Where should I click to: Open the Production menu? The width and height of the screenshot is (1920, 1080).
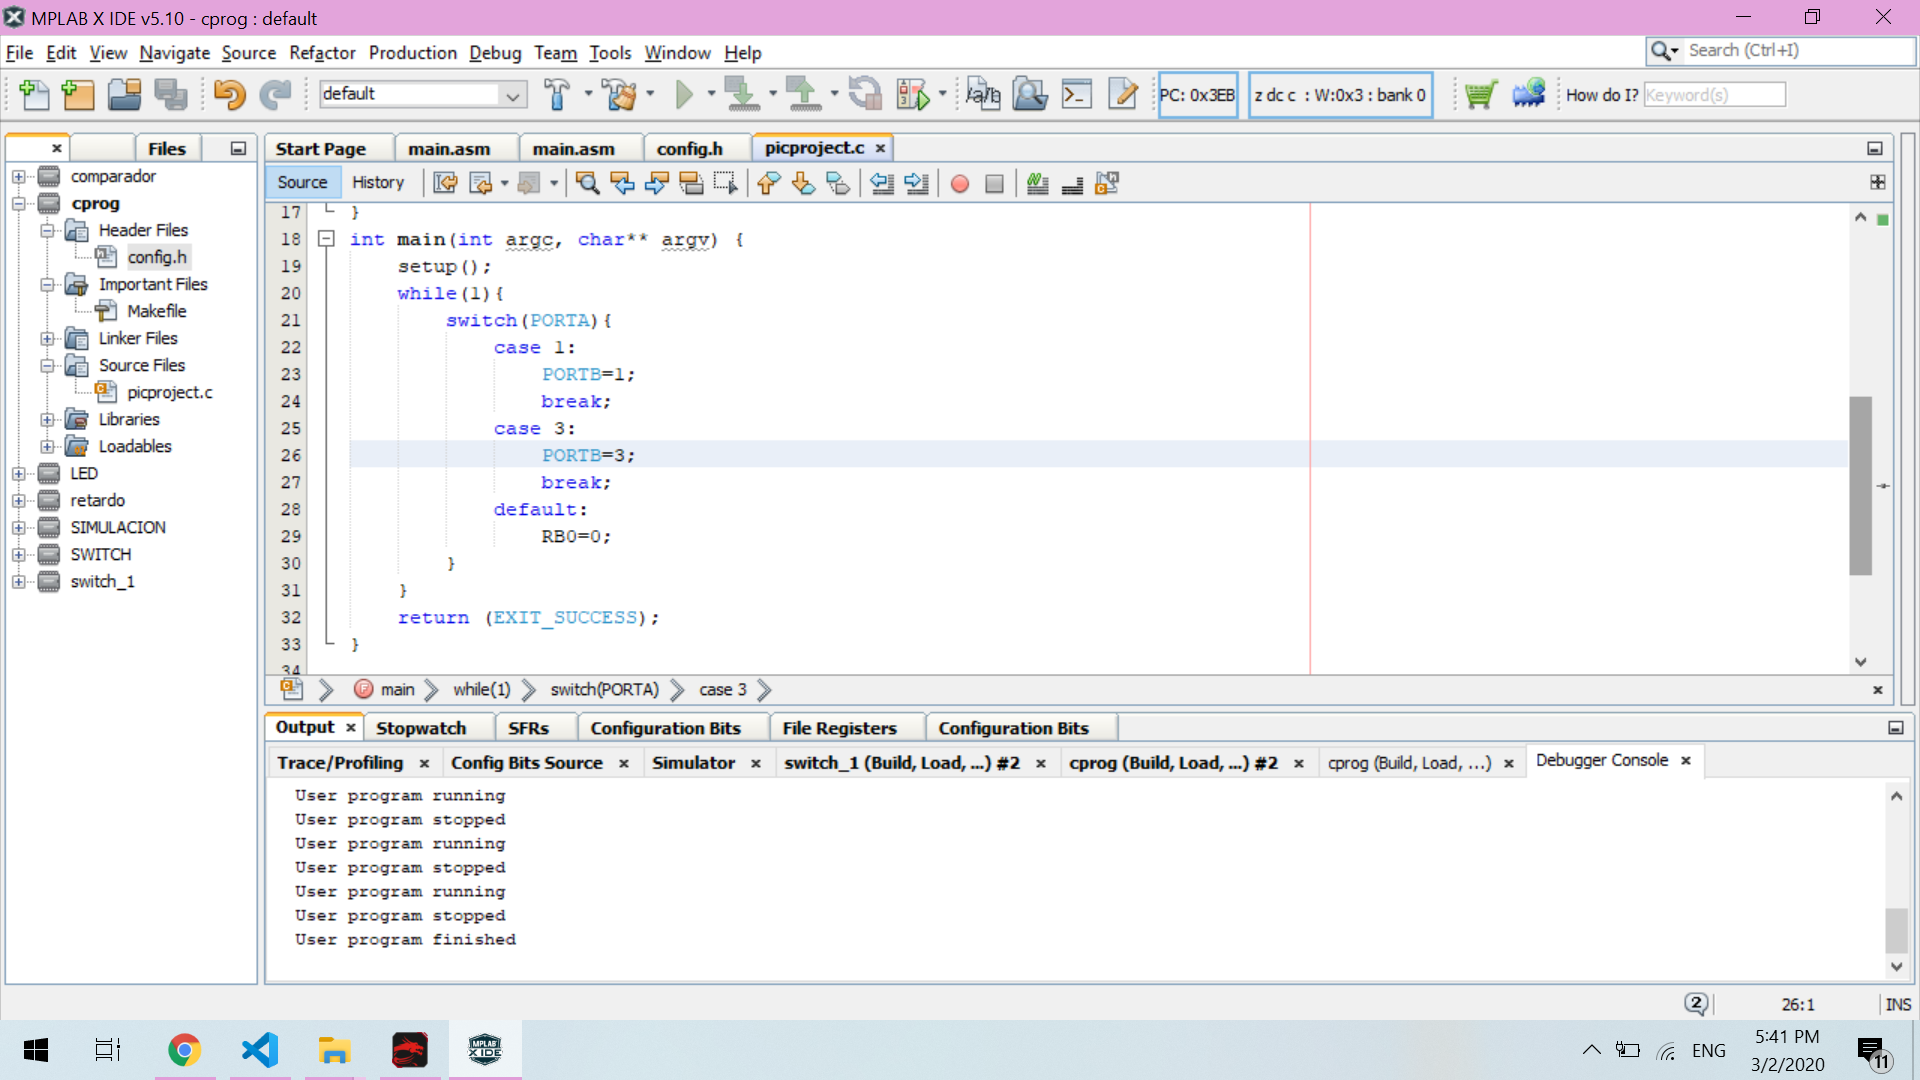pos(412,53)
